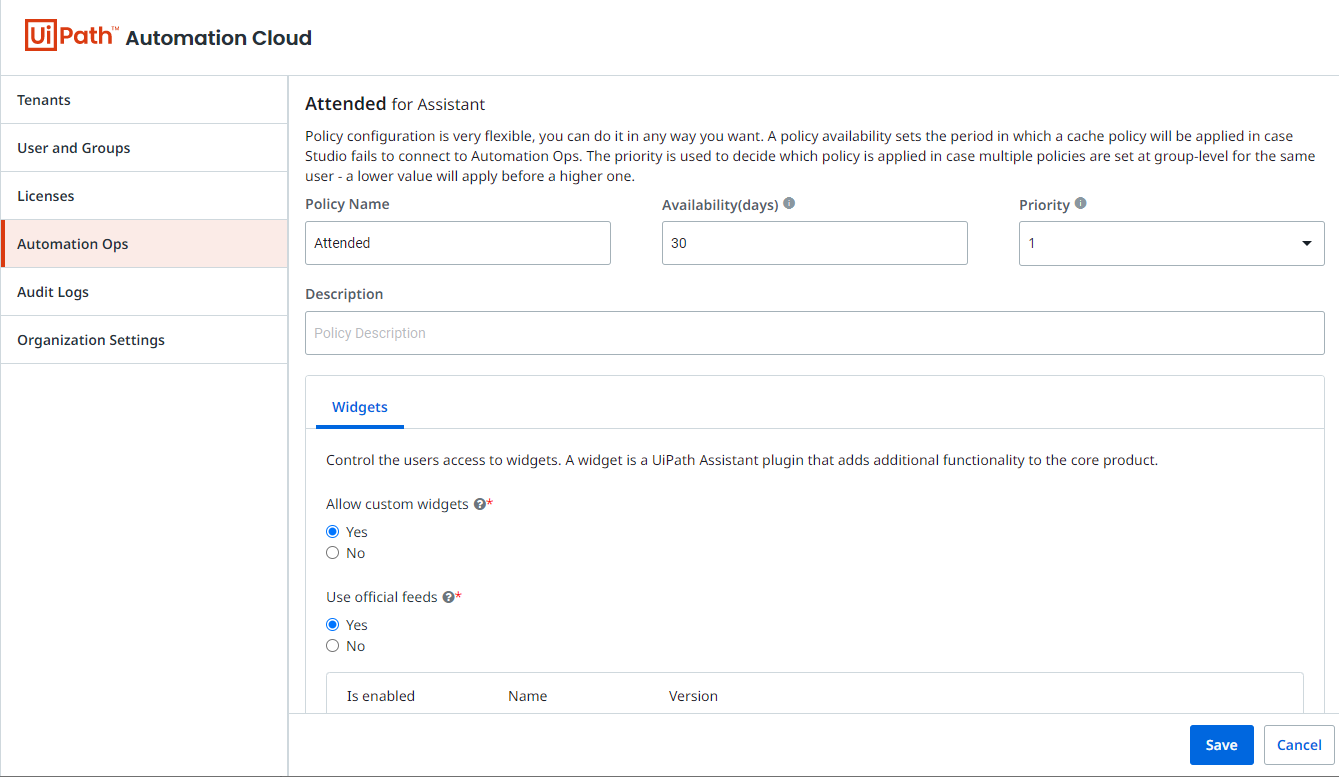
Task: Open Tenants in the sidebar
Action: click(x=144, y=100)
